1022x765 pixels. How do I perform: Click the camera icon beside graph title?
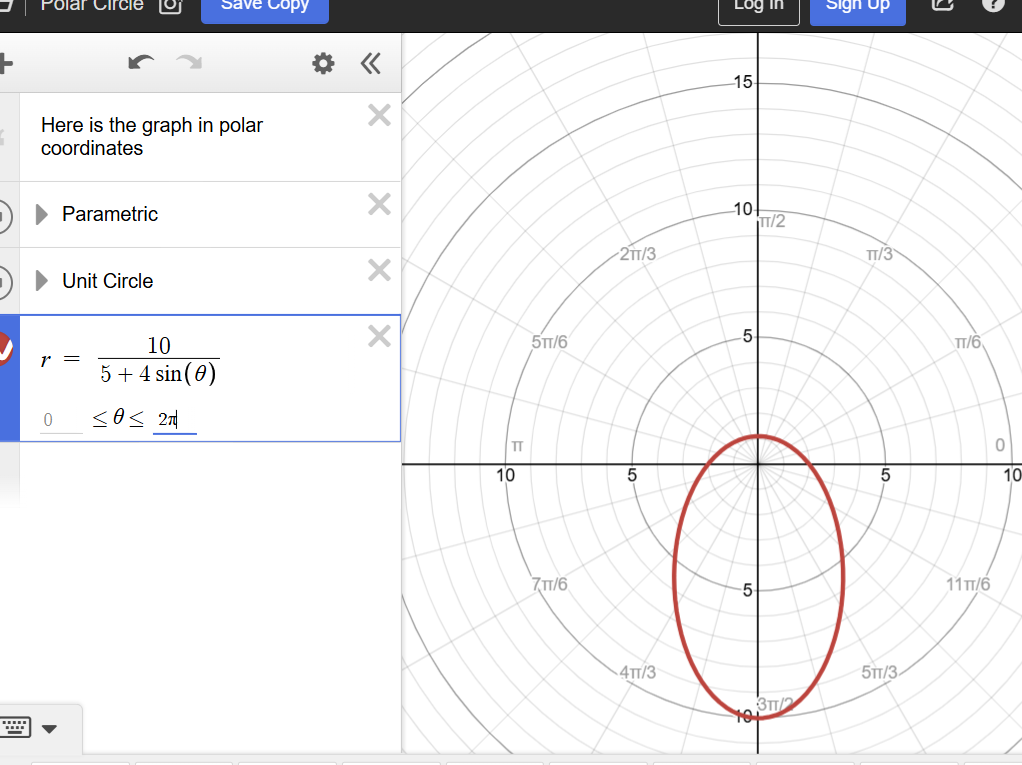(x=171, y=6)
